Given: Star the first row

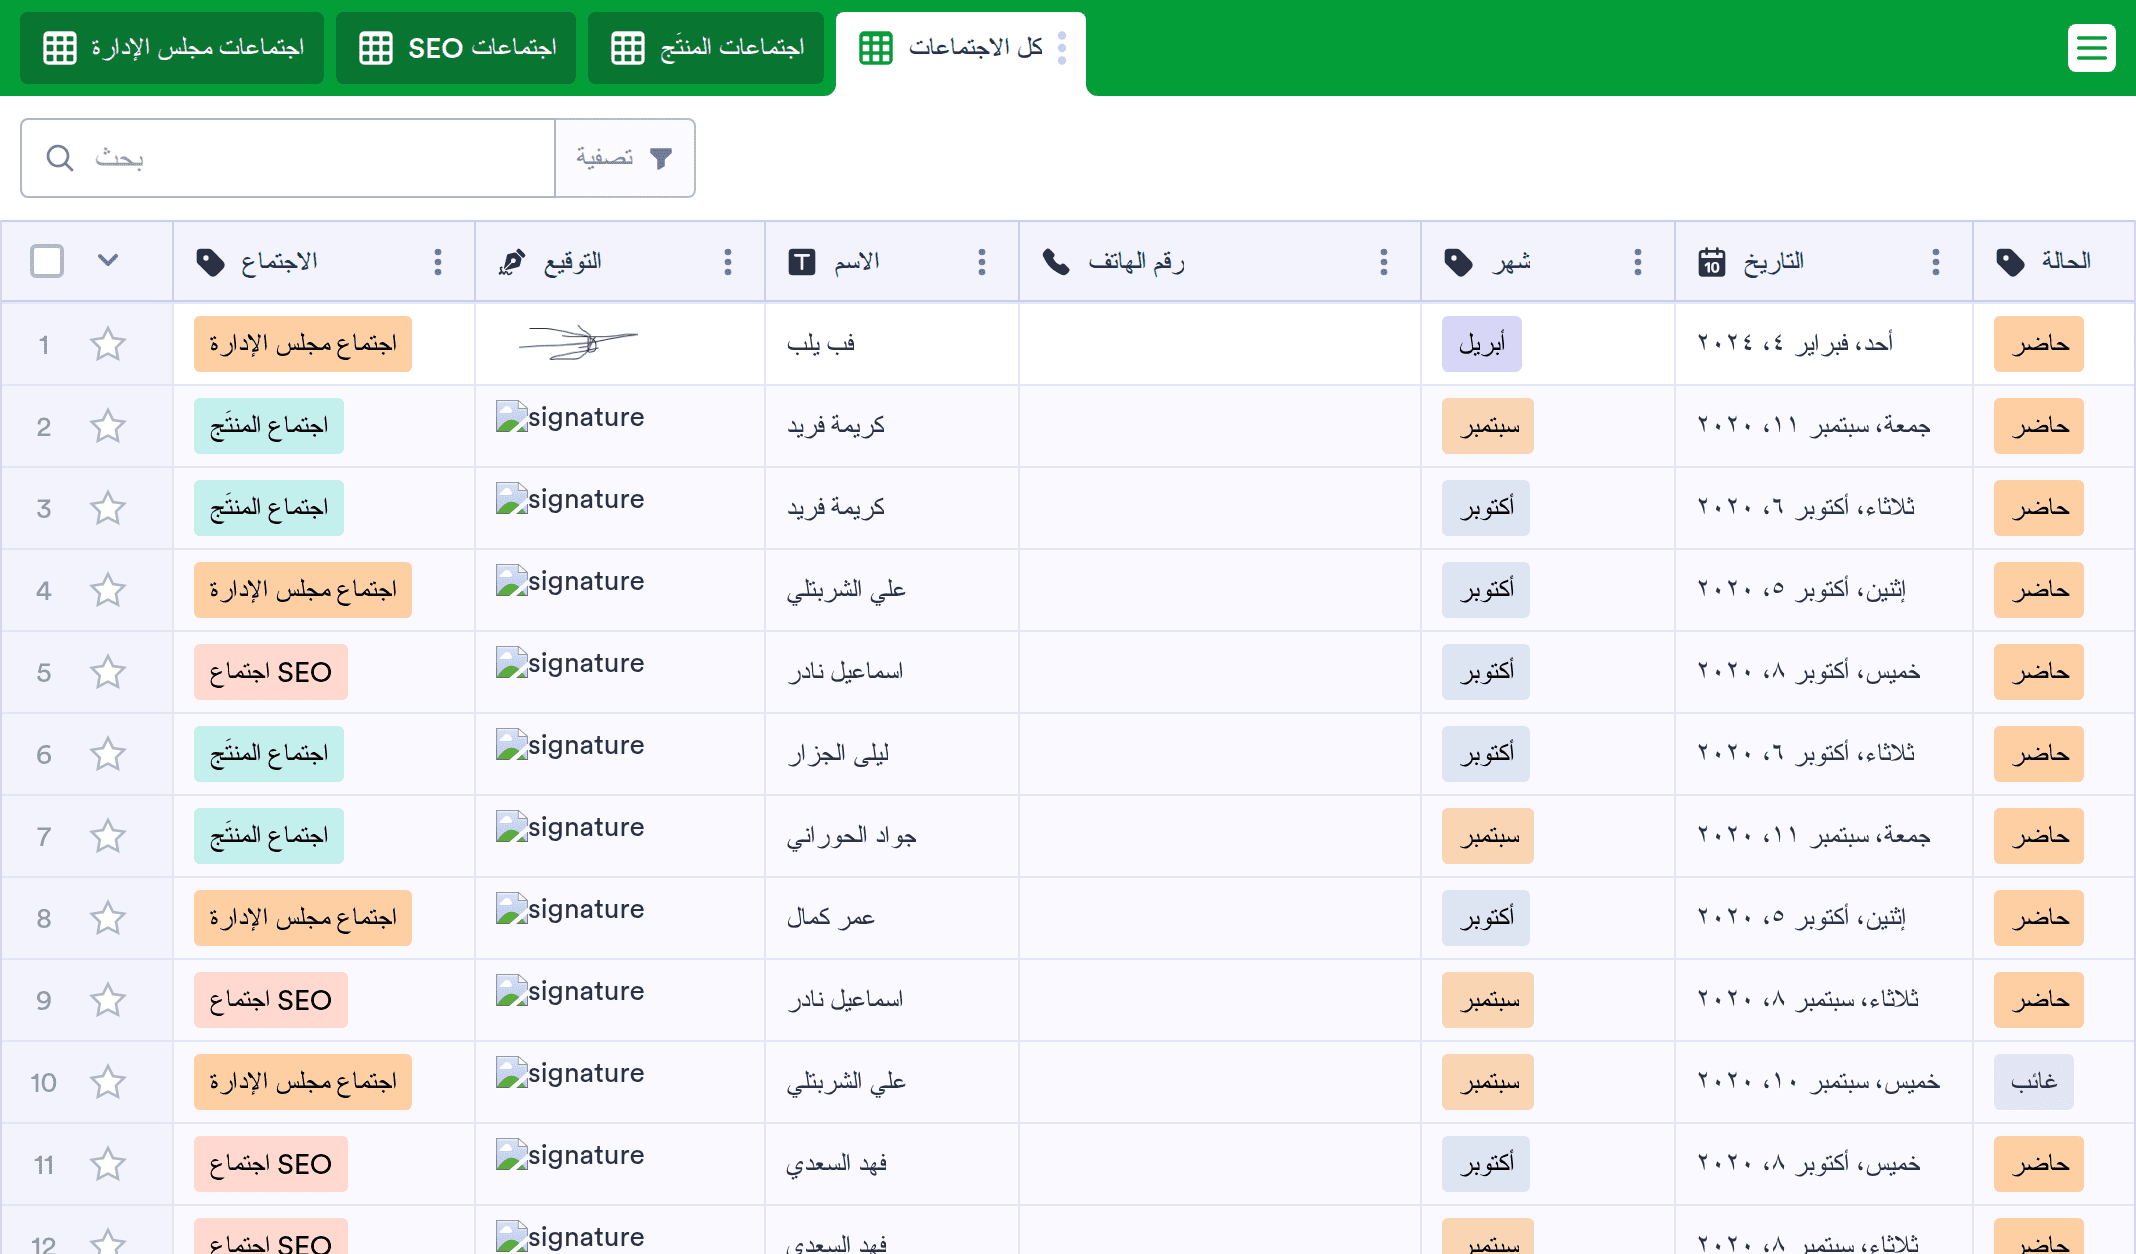Looking at the screenshot, I should pyautogui.click(x=108, y=345).
